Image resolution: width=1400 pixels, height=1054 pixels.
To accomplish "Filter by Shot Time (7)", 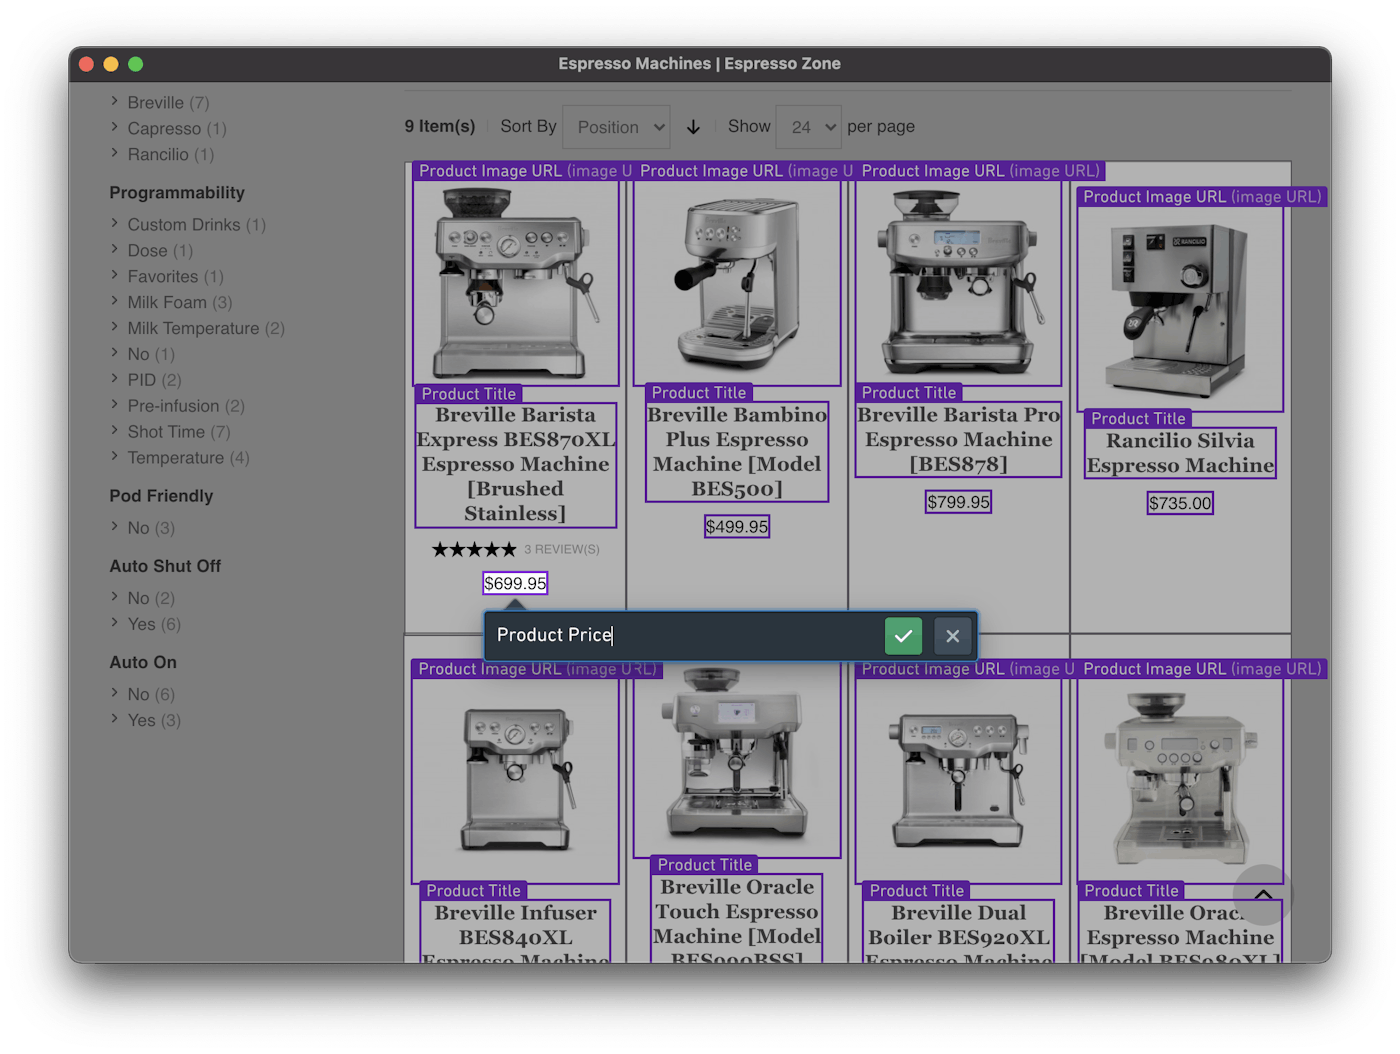I will 179,433.
